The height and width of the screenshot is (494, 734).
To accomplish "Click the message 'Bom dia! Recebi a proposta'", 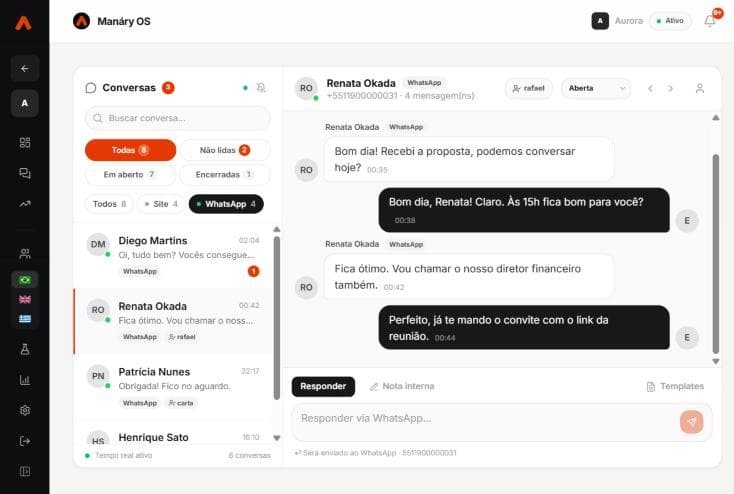I will point(469,159).
